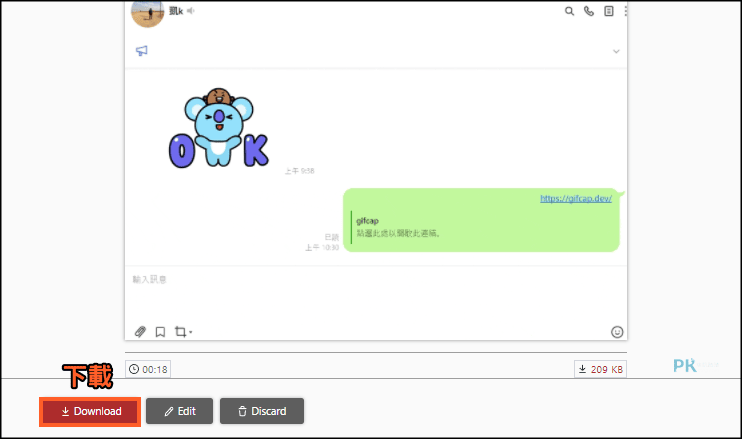Open the notes icon in chat header
This screenshot has width=742, height=439.
609,11
